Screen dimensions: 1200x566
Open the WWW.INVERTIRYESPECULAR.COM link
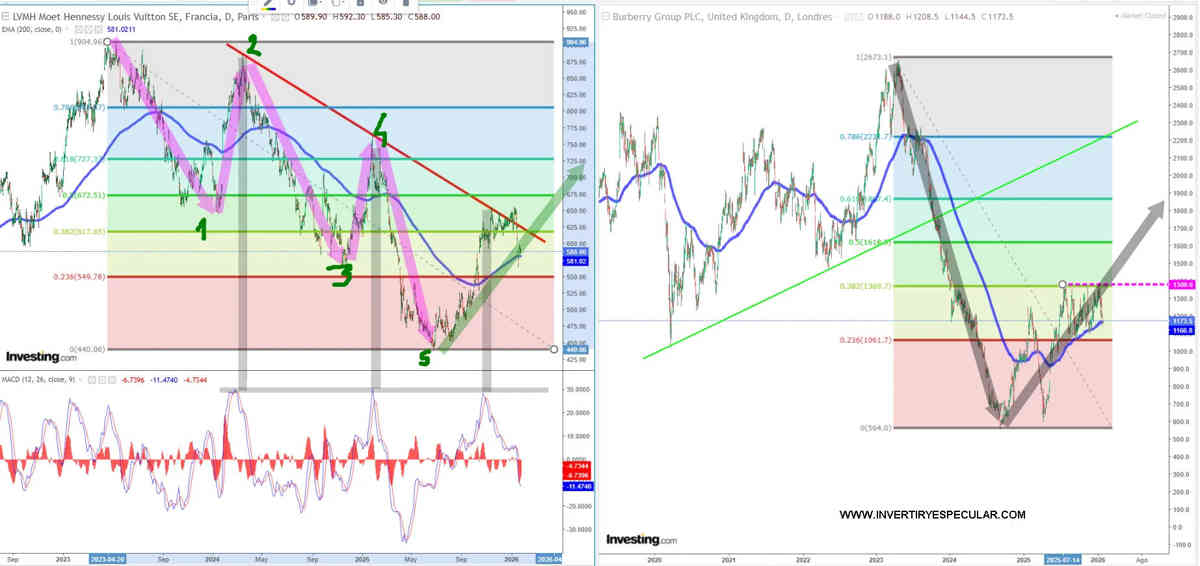[x=932, y=515]
